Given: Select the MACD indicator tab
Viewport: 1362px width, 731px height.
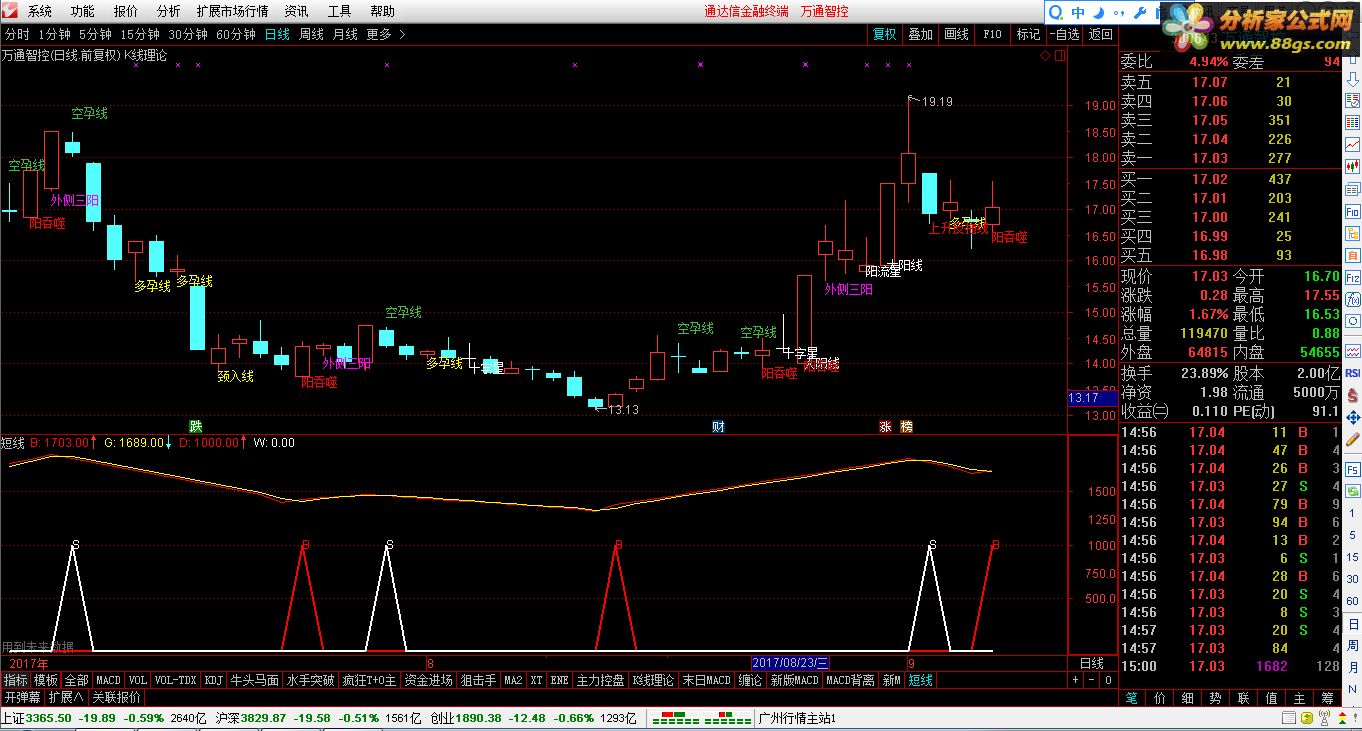Looking at the screenshot, I should (108, 680).
